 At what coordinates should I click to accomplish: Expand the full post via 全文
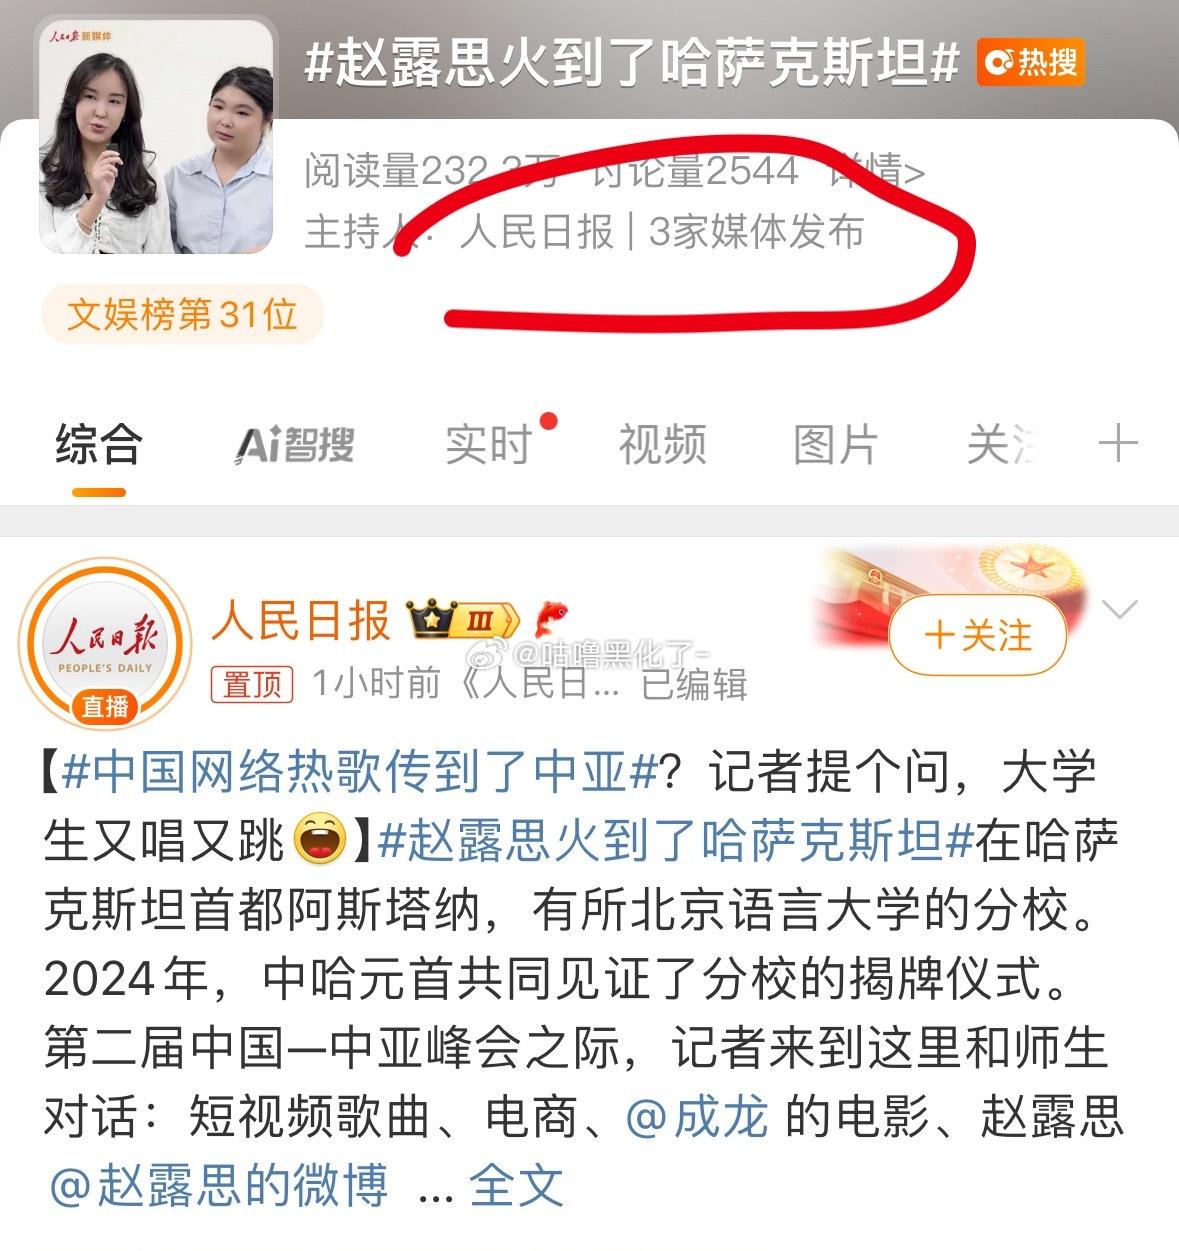point(516,1186)
